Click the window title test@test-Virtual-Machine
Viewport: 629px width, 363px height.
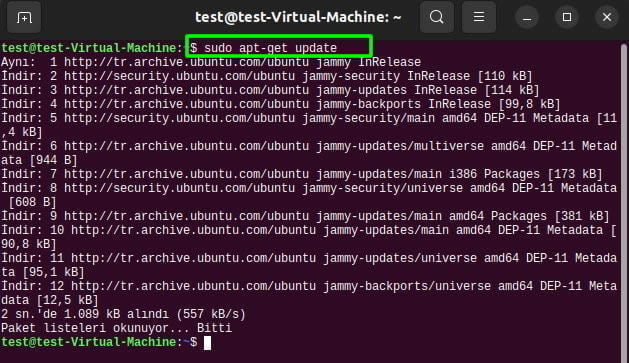coord(298,17)
